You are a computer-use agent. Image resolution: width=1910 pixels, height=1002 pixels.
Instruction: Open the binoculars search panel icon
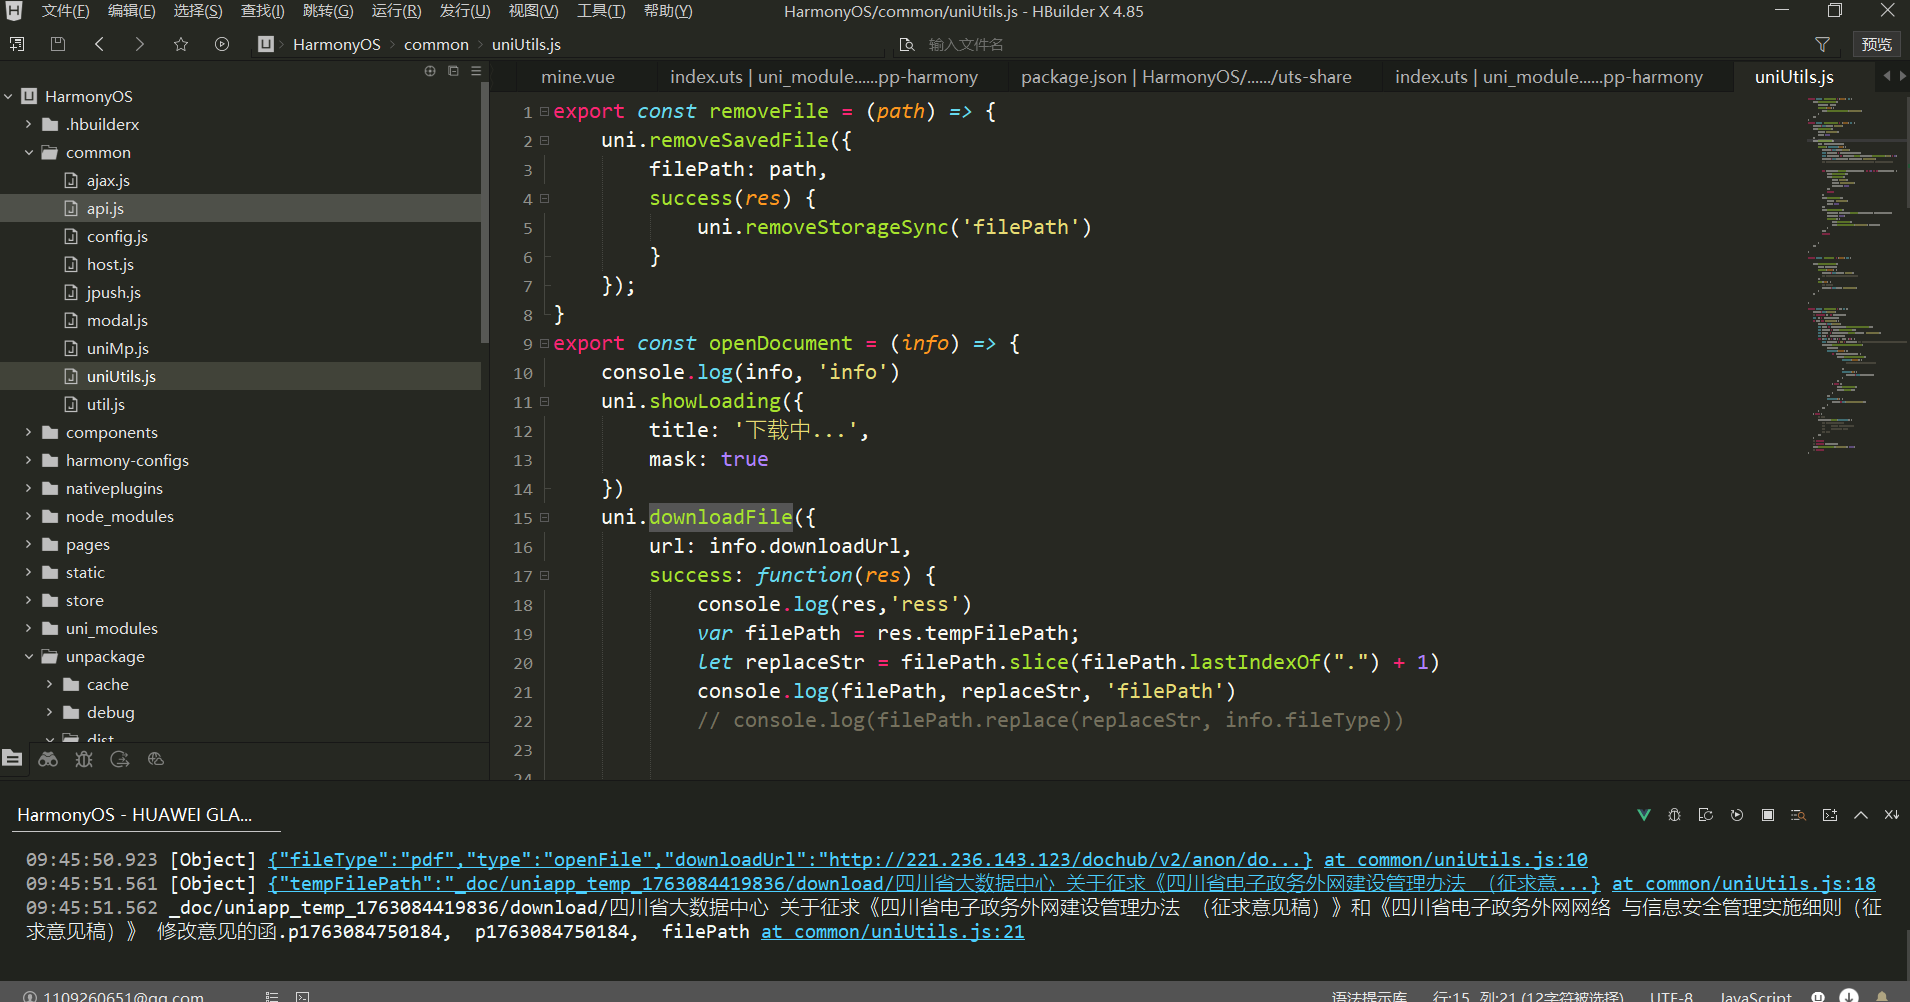48,759
